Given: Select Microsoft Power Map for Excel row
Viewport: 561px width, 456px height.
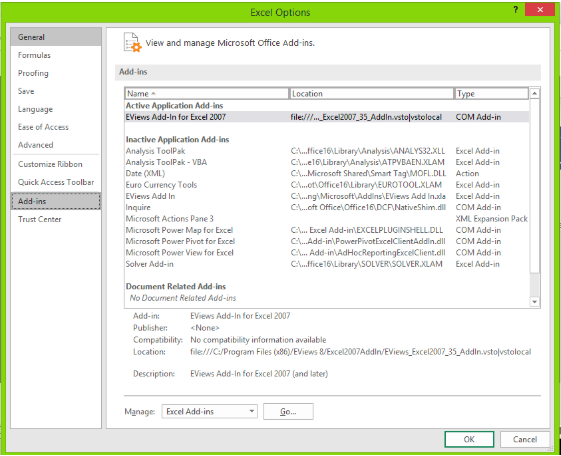Looking at the screenshot, I should [326, 230].
